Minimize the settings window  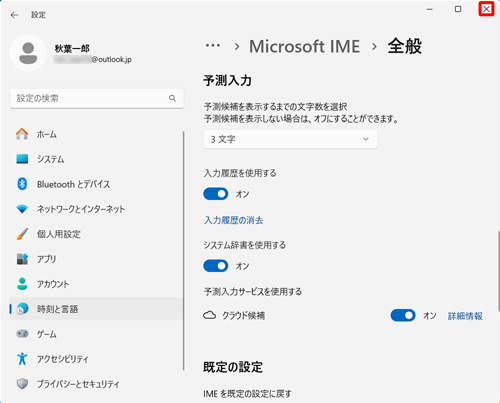430,9
